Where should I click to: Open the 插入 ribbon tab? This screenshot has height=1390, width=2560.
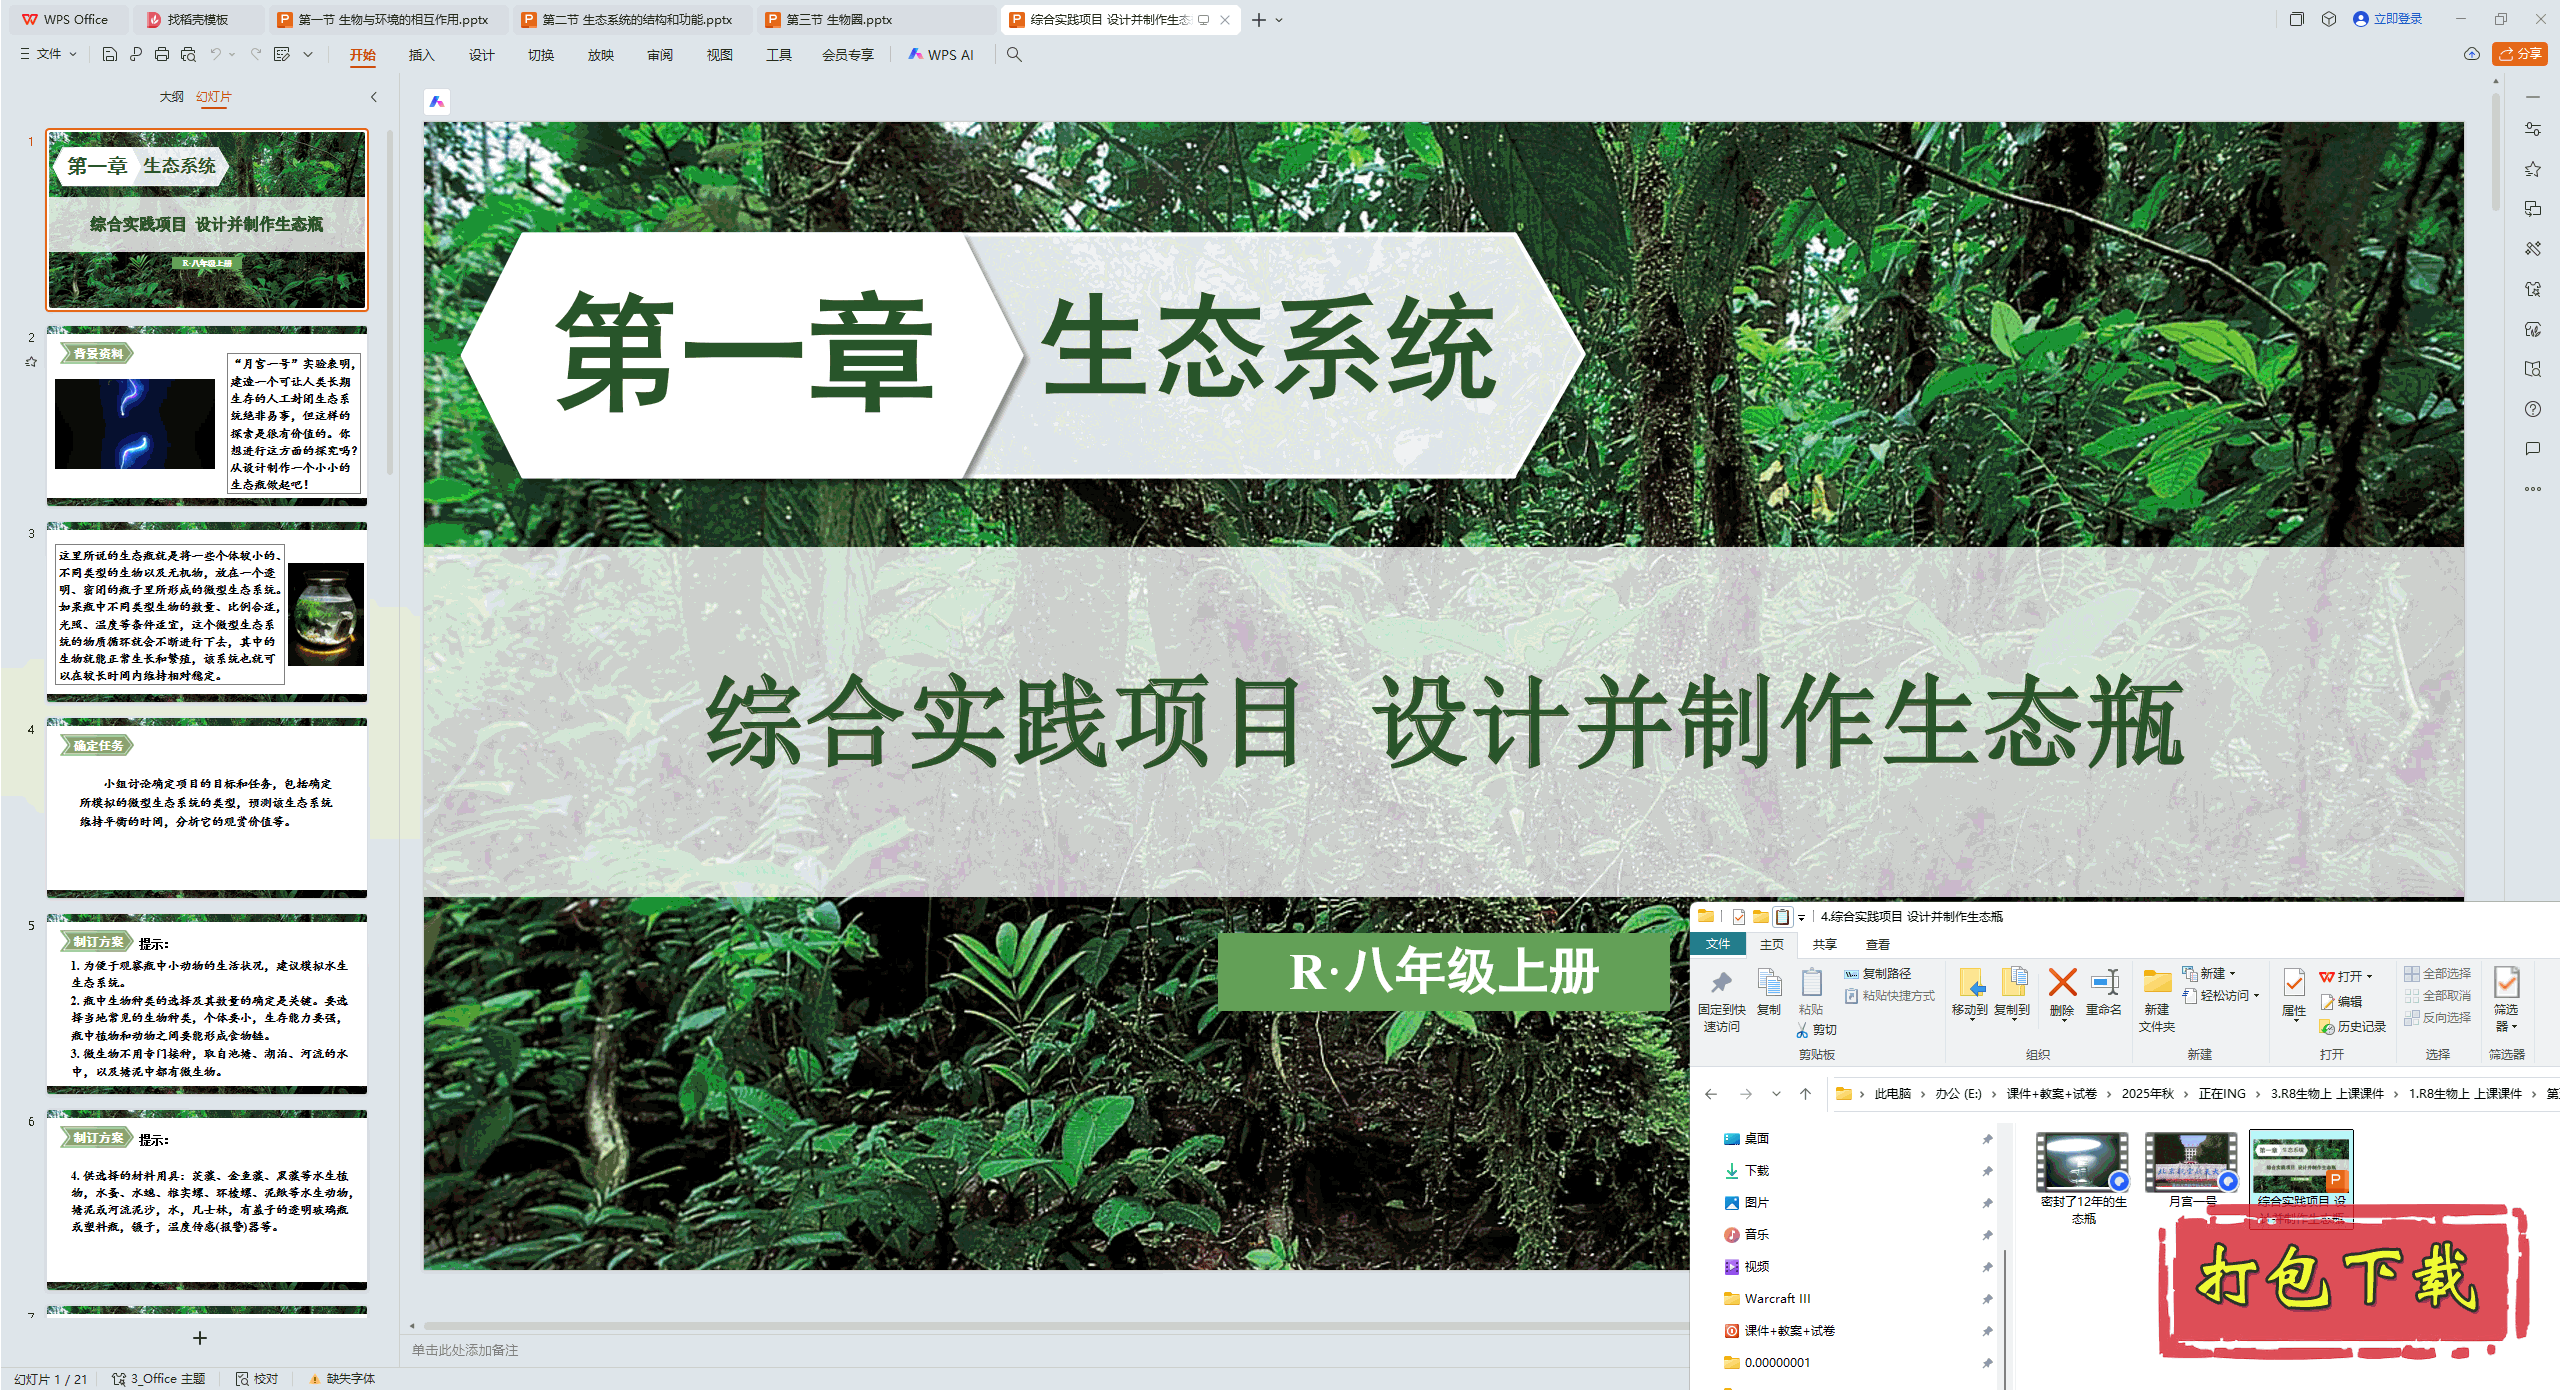pos(421,55)
